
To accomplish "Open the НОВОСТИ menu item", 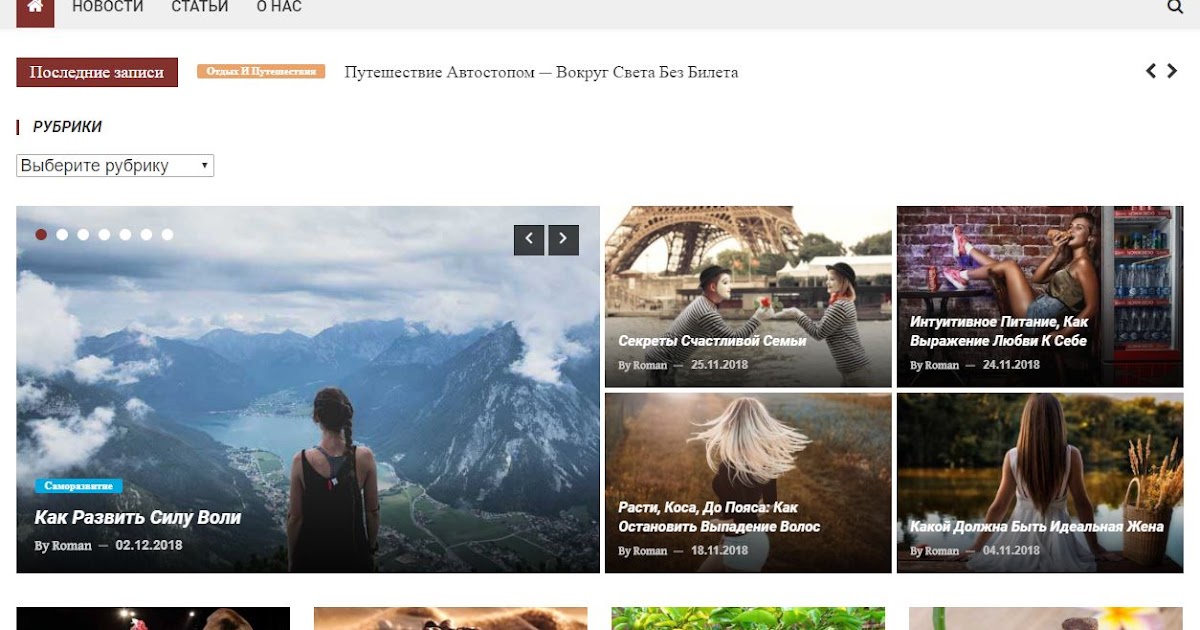I will click(108, 7).
